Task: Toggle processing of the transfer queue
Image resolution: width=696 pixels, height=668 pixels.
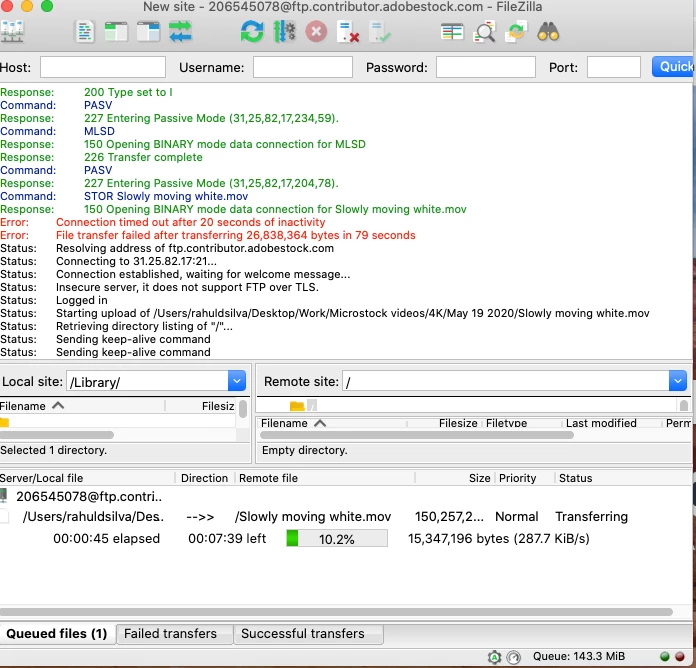Action: click(284, 32)
